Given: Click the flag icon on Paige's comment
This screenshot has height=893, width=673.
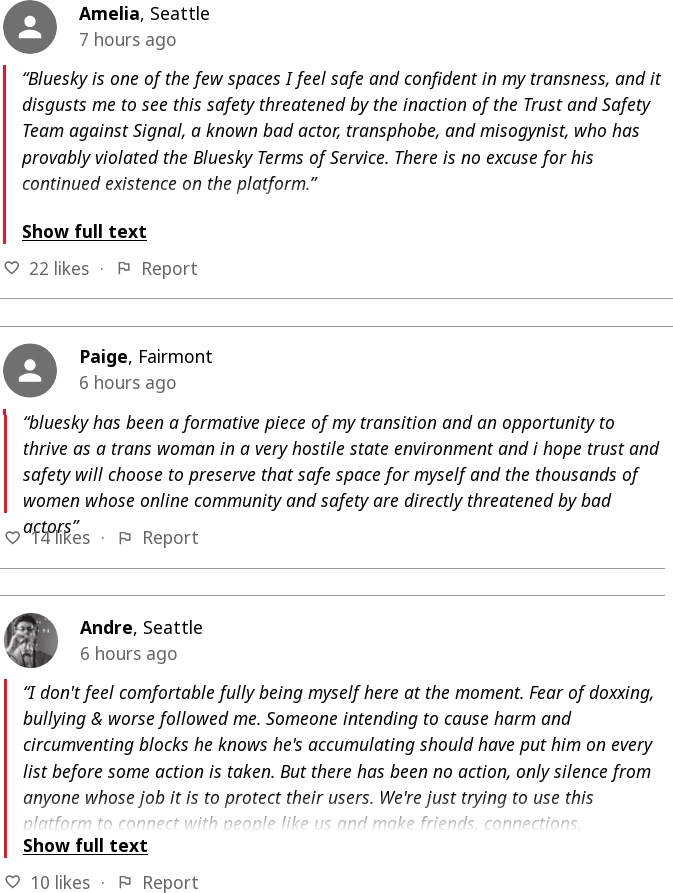Looking at the screenshot, I should coord(125,538).
